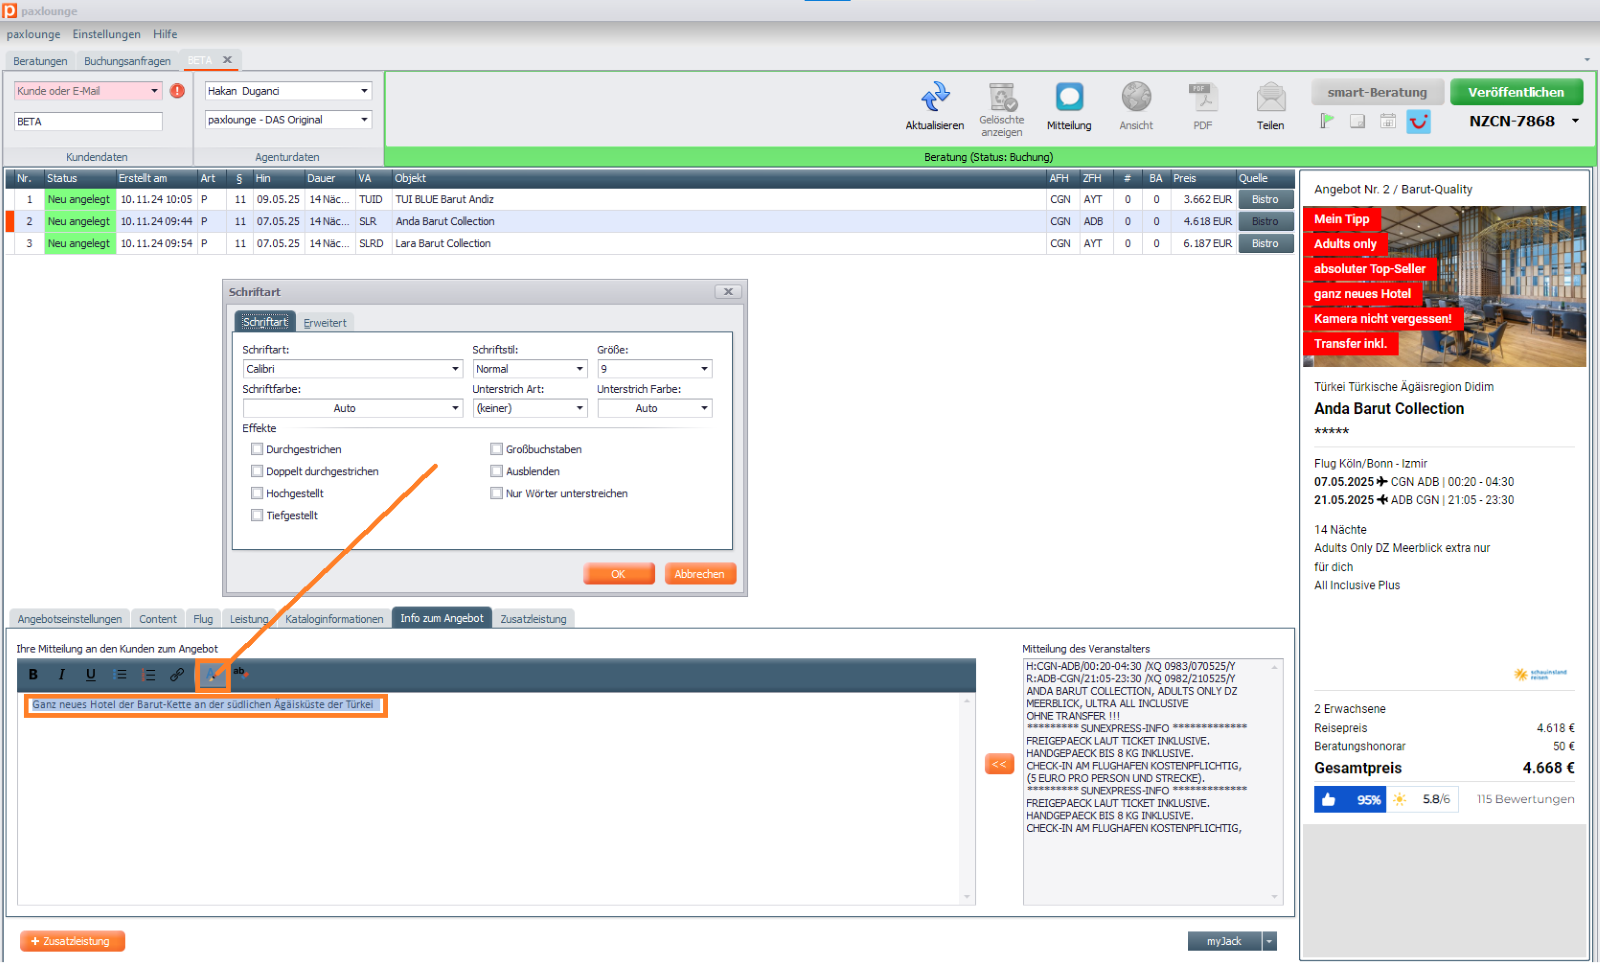Open the Unterstrich Art dropdown

(x=530, y=408)
